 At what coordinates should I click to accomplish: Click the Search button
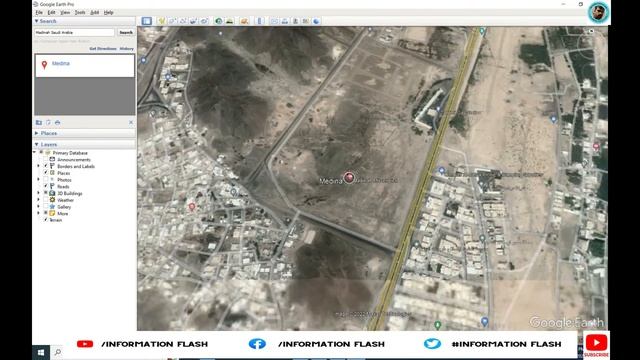(126, 32)
